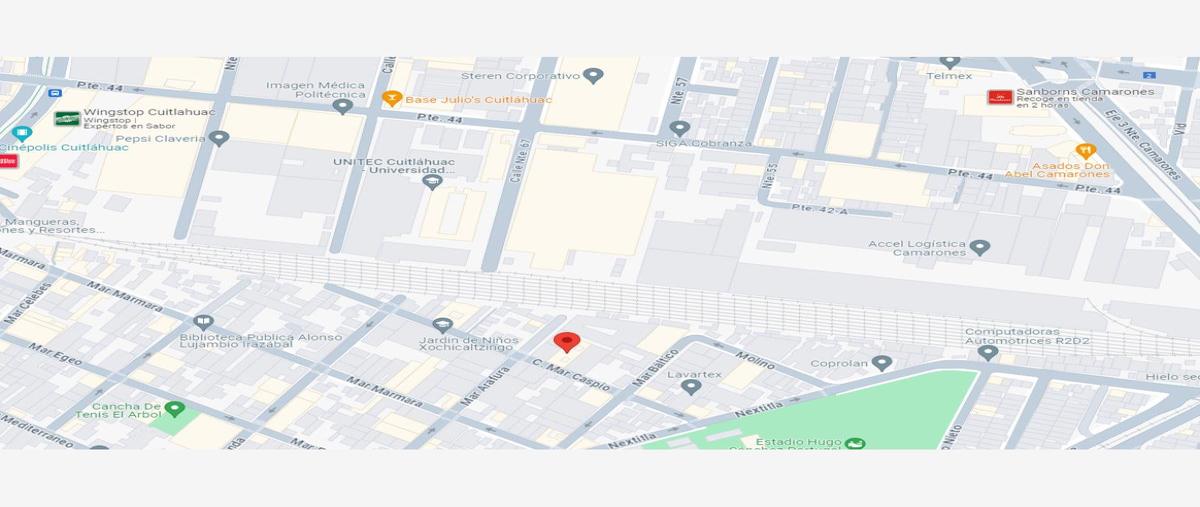
Task: Click Asados Don Abel Camarones restaurant icon
Action: click(x=1086, y=151)
